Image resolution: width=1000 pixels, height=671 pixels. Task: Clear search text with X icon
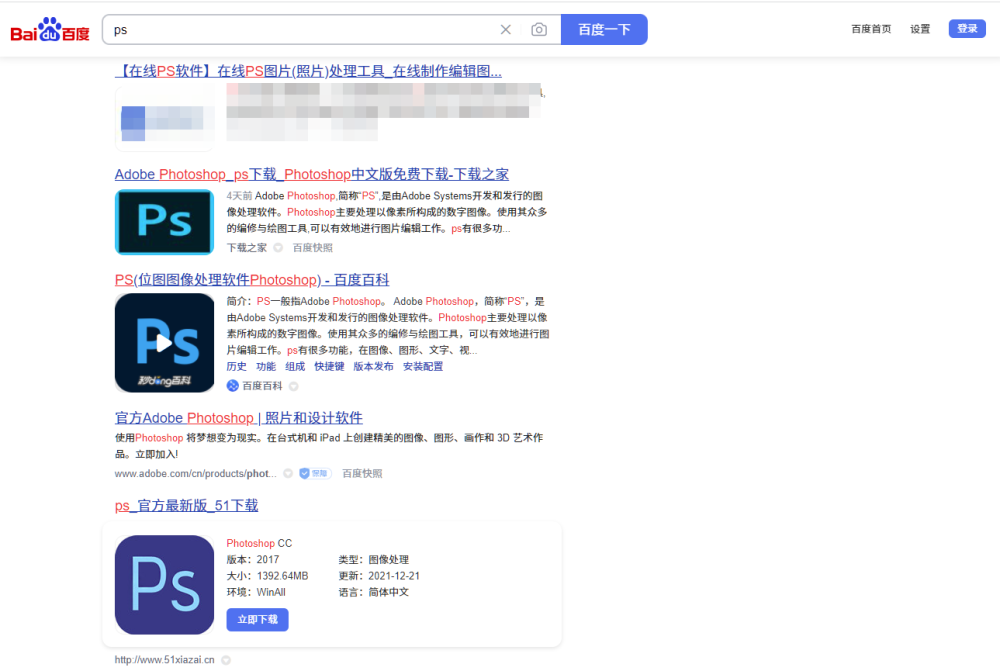click(506, 30)
